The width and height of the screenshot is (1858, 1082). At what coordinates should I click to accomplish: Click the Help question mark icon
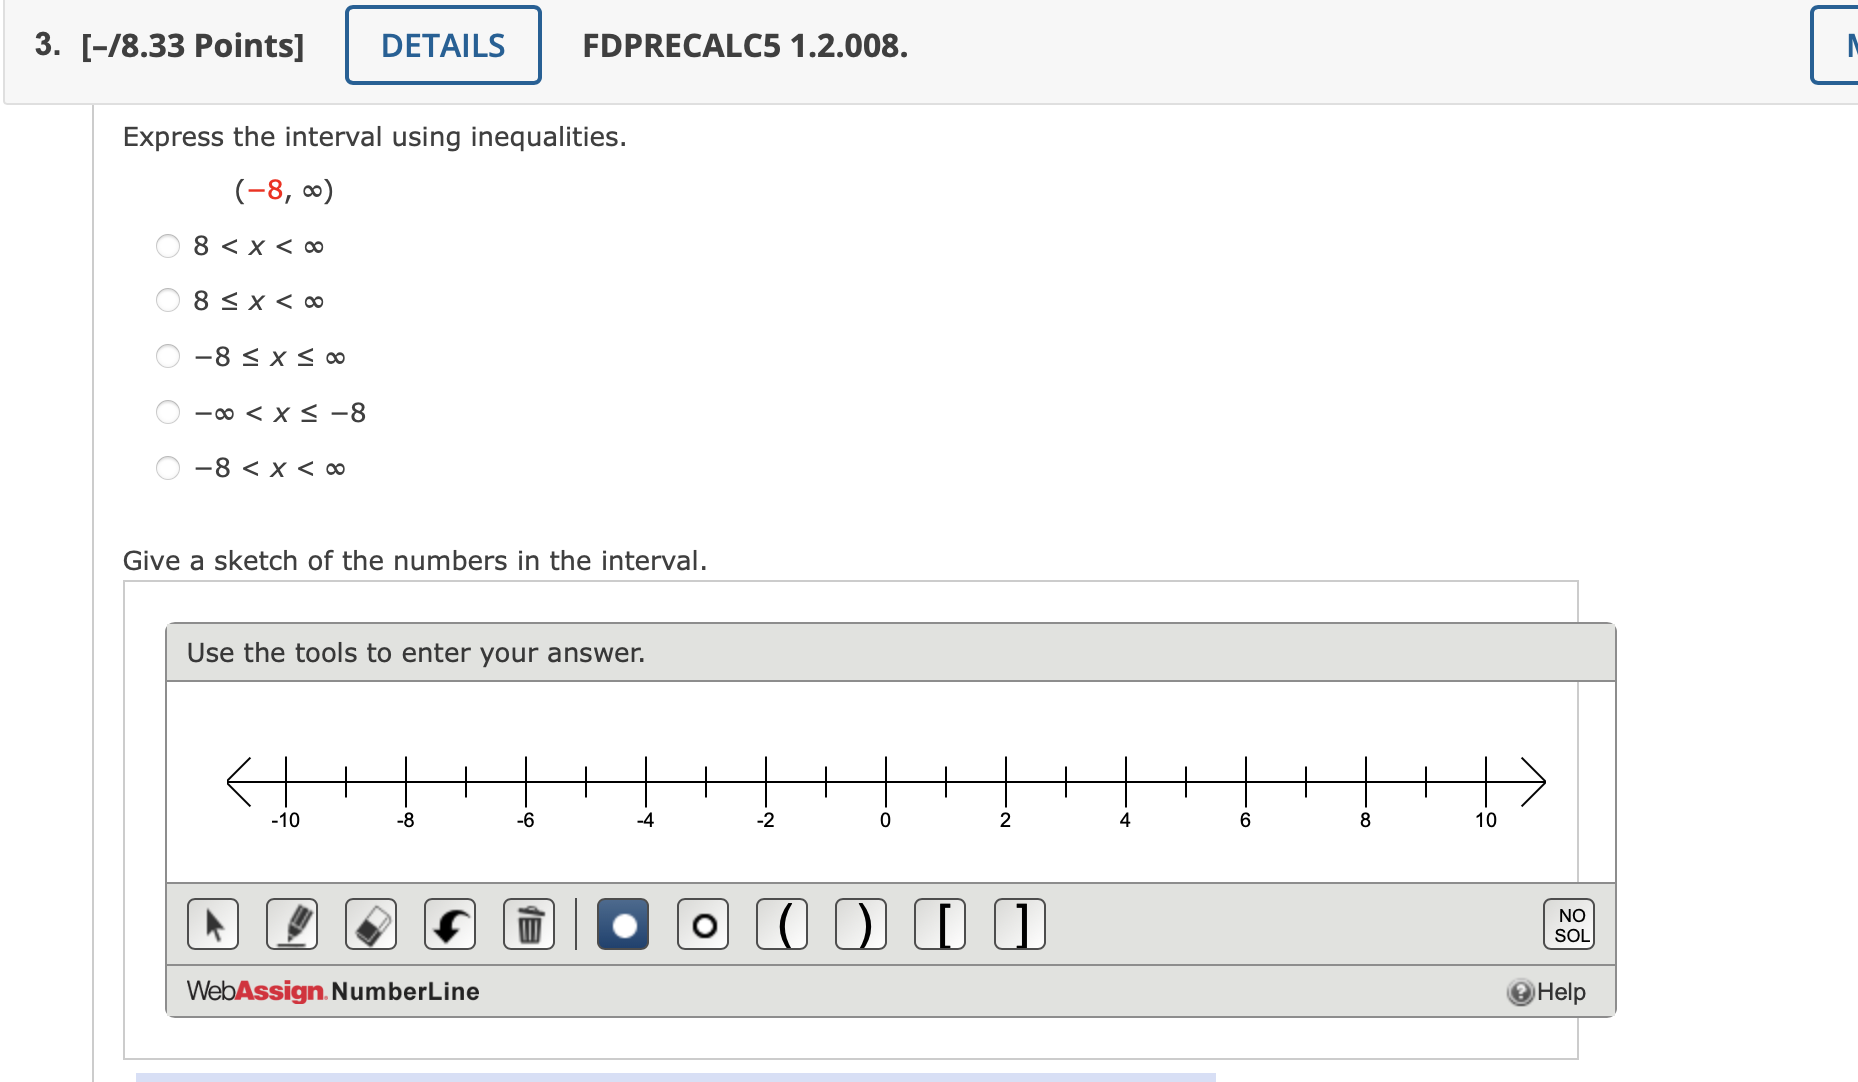click(x=1520, y=992)
